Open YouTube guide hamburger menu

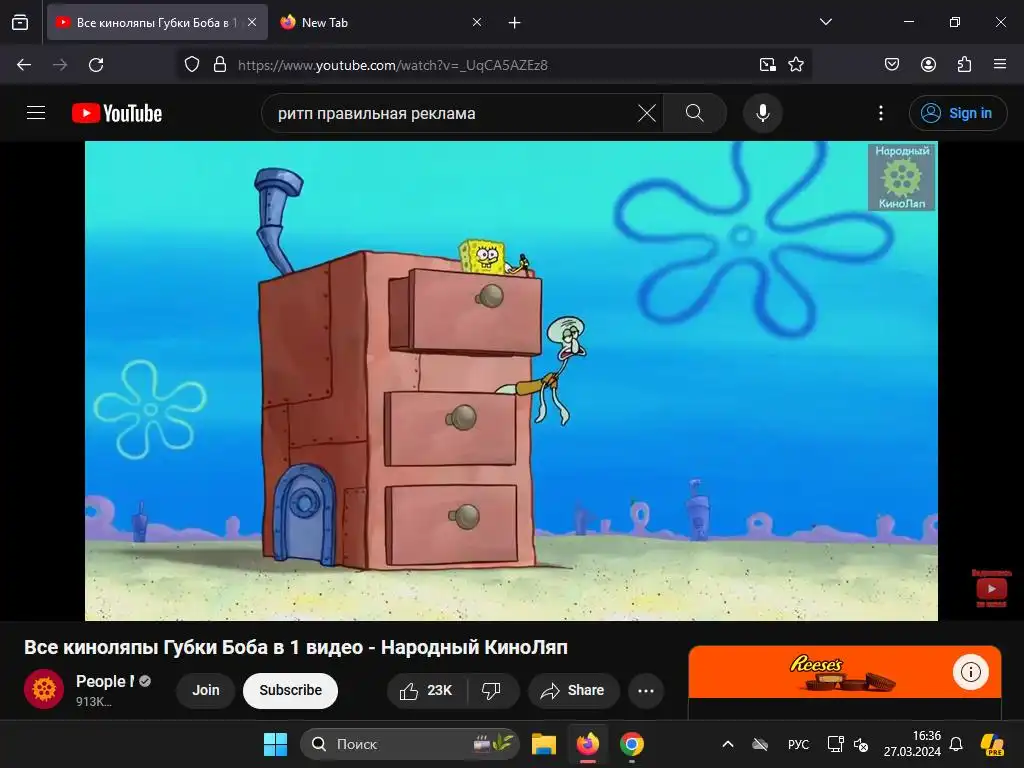(x=36, y=113)
